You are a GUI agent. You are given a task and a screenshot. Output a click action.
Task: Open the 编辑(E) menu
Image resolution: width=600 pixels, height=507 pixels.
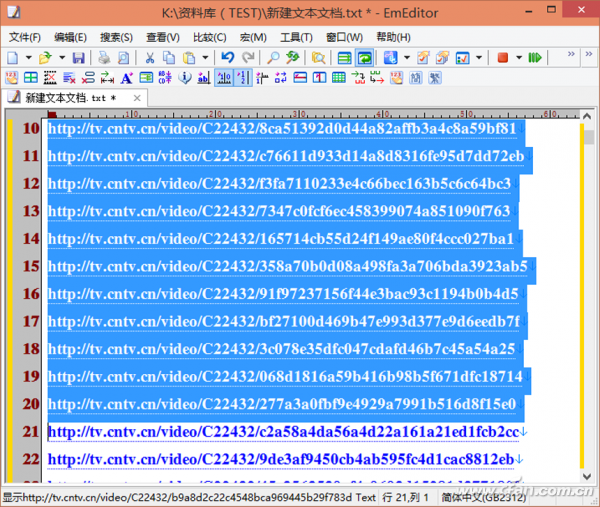(70, 37)
